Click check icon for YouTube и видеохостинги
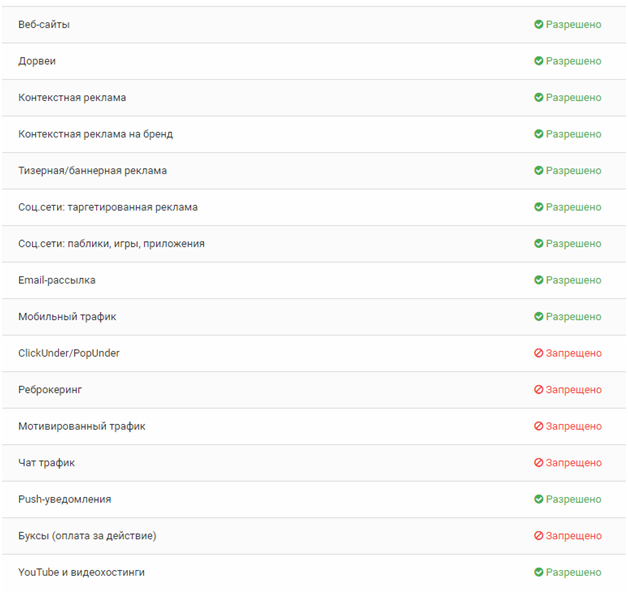Viewport: 628px width, 594px height. click(539, 572)
